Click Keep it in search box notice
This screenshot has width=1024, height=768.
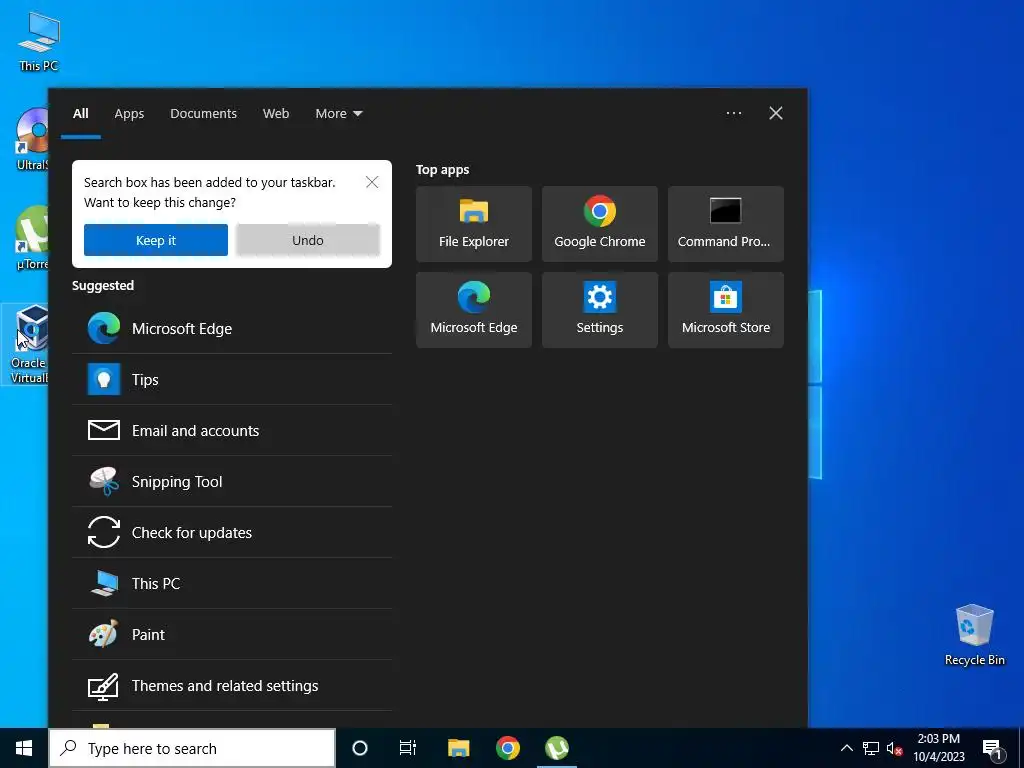[x=155, y=240]
